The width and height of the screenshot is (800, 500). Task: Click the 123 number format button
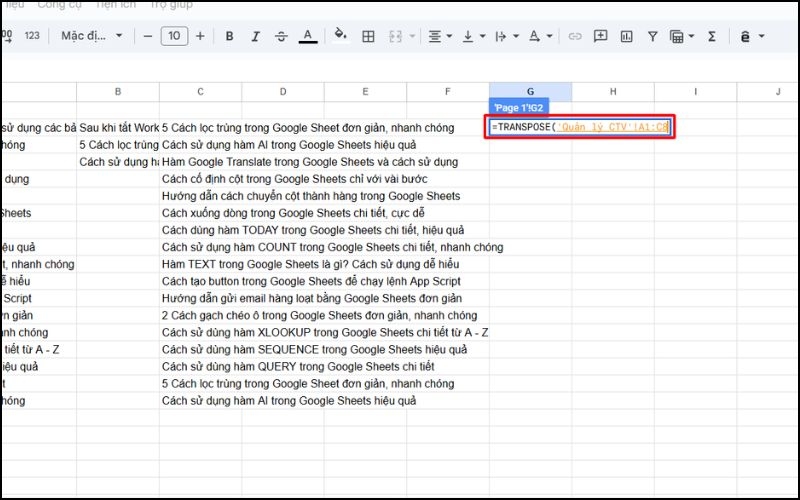(32, 36)
